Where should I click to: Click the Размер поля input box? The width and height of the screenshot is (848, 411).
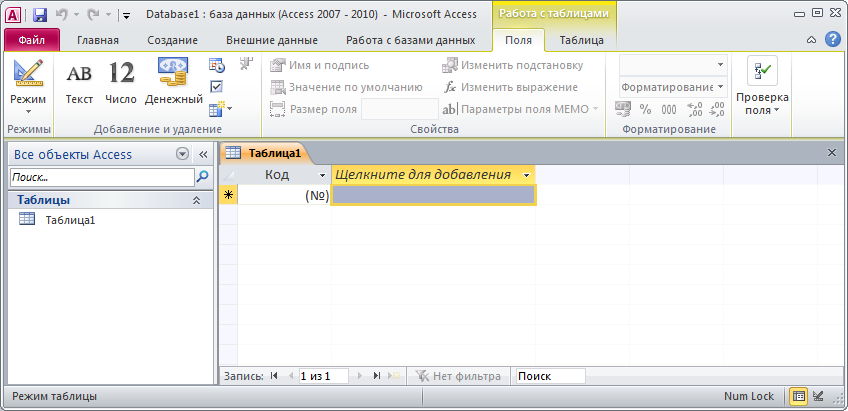pos(400,109)
